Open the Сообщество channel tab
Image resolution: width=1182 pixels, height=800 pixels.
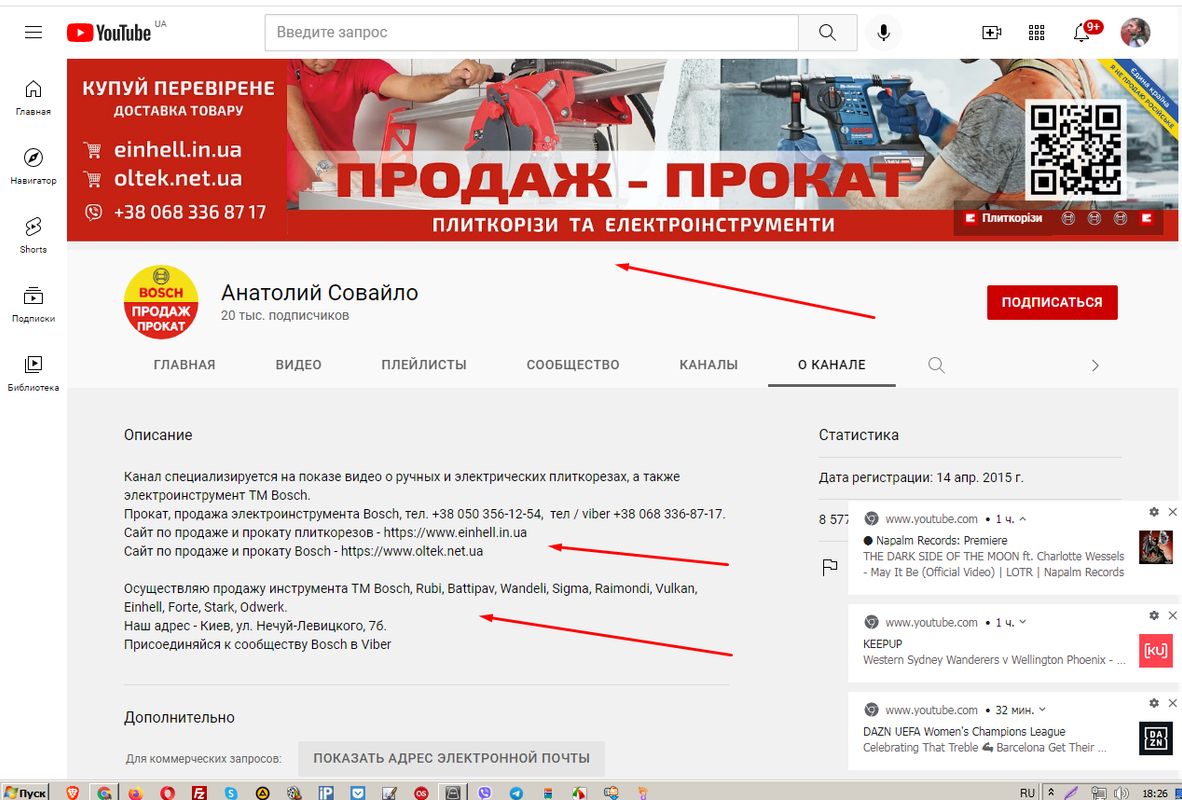pyautogui.click(x=573, y=365)
